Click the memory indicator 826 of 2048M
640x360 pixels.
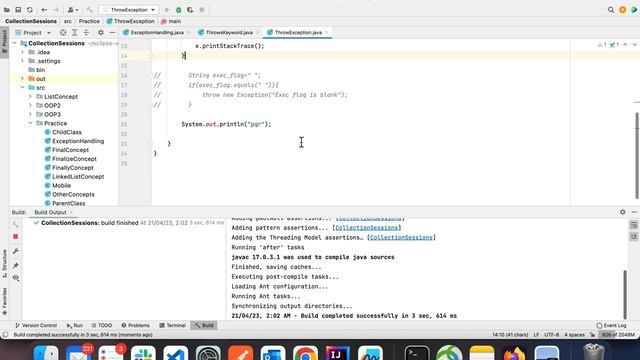(618, 335)
